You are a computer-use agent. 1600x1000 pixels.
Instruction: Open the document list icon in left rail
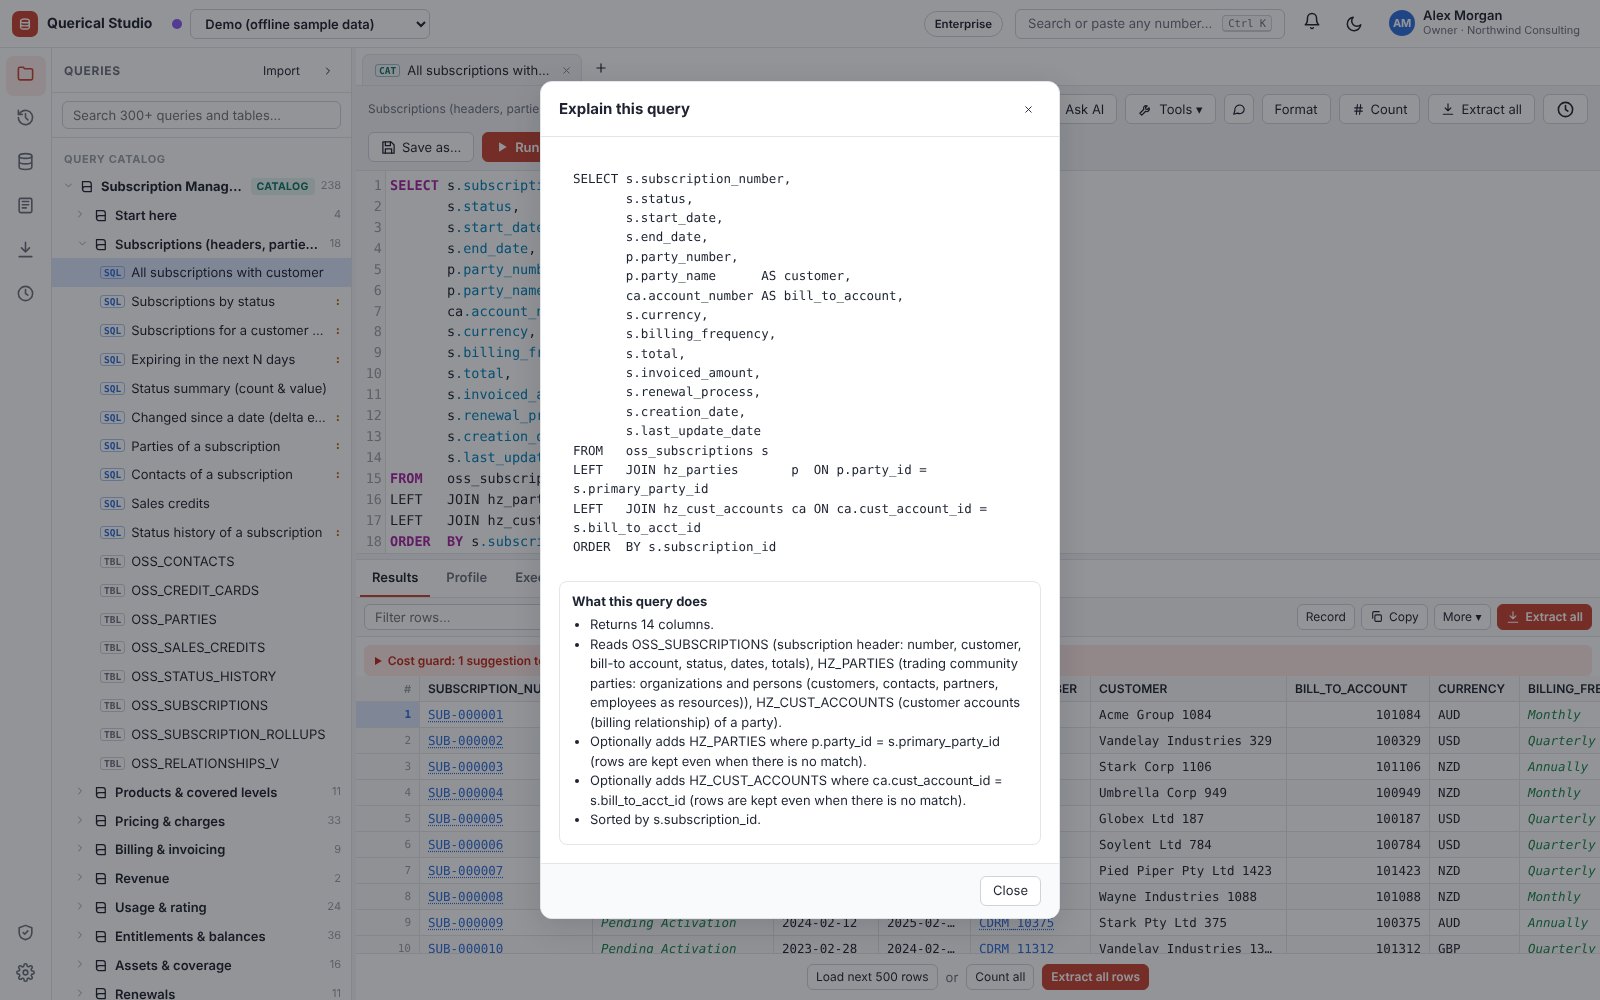point(26,206)
